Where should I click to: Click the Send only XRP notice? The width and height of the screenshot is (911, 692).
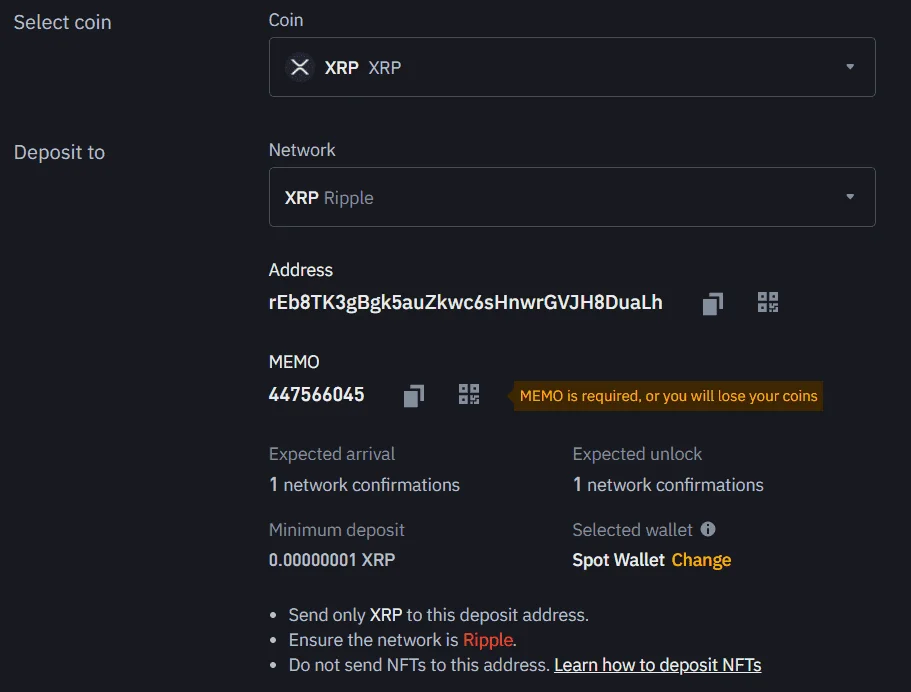[x=439, y=615]
